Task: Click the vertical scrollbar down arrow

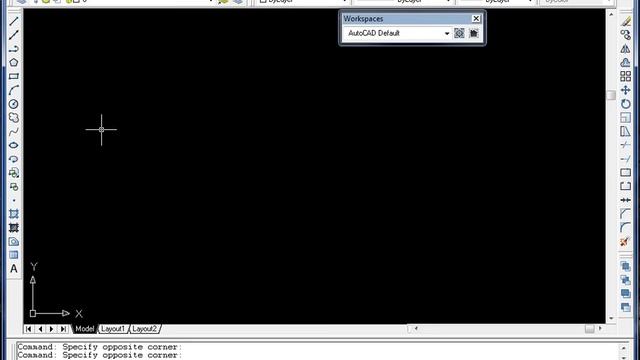Action: coord(611,318)
